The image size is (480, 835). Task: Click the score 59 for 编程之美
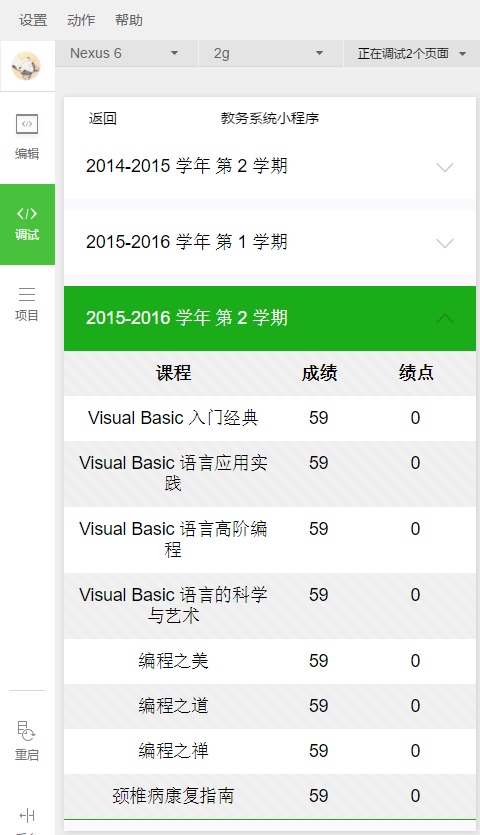pos(319,661)
